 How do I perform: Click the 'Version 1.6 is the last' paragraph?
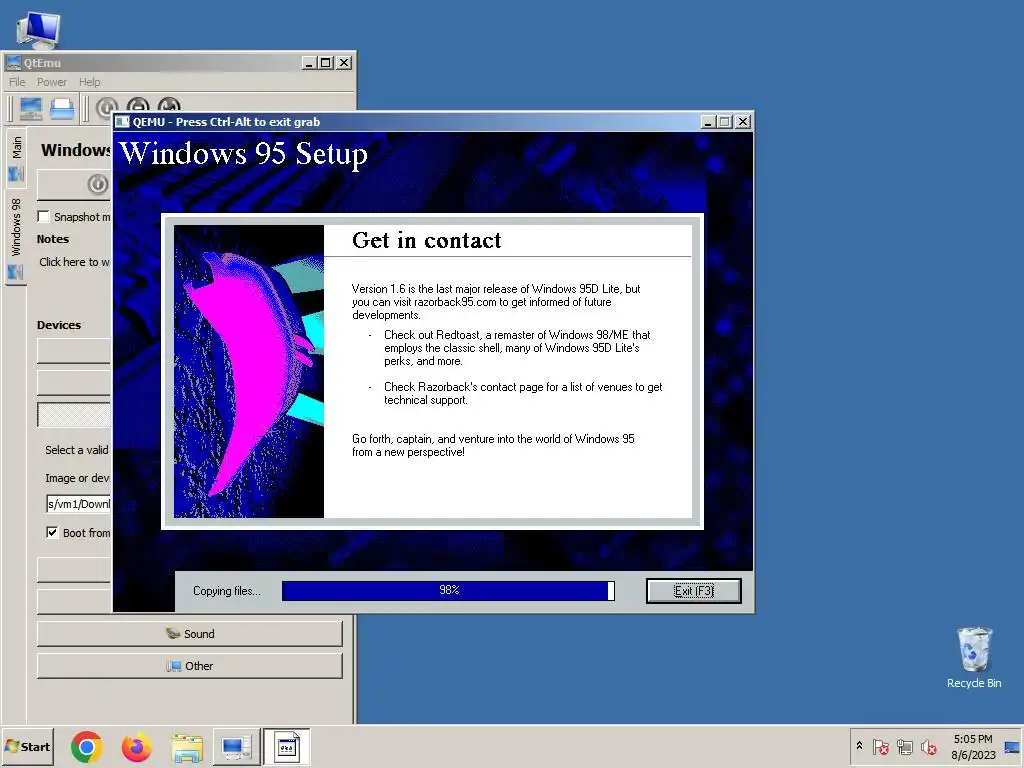pyautogui.click(x=496, y=302)
